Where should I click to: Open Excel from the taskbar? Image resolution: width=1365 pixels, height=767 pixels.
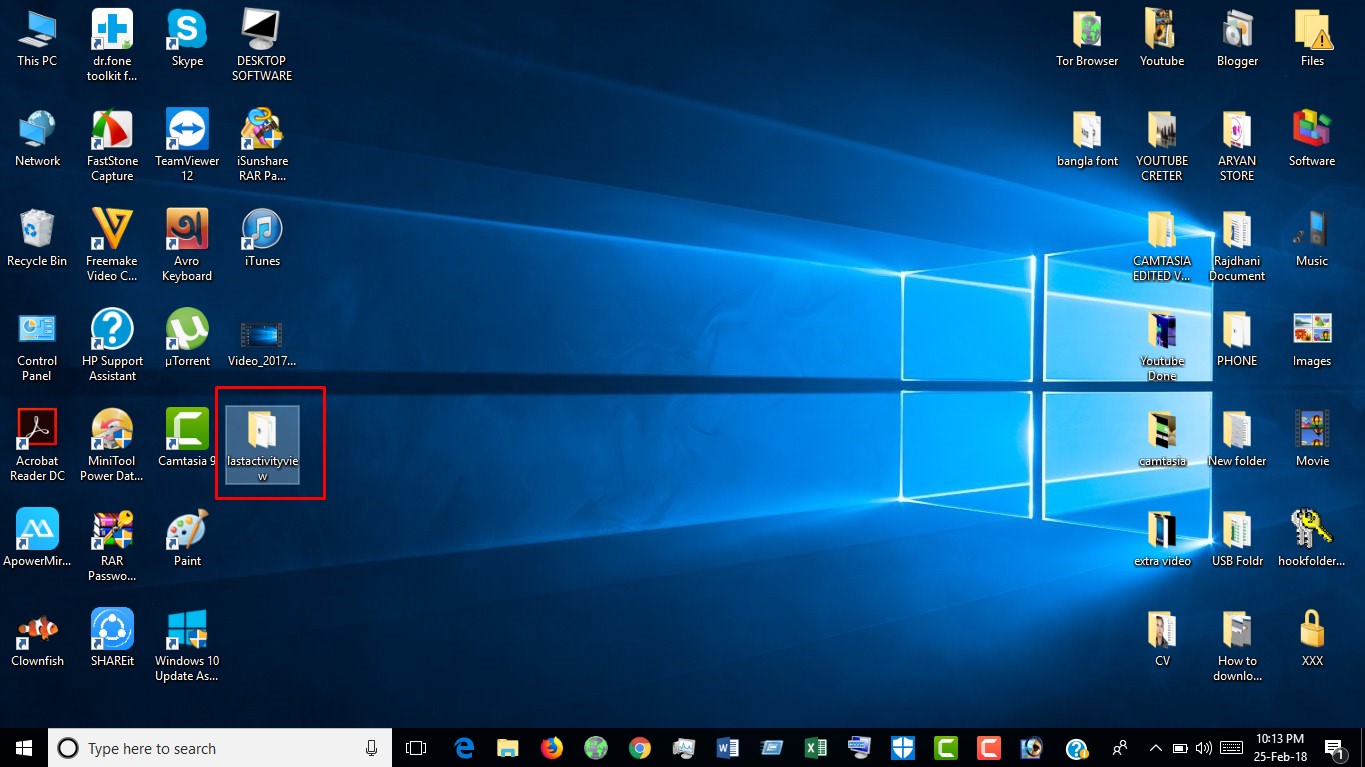click(x=814, y=747)
